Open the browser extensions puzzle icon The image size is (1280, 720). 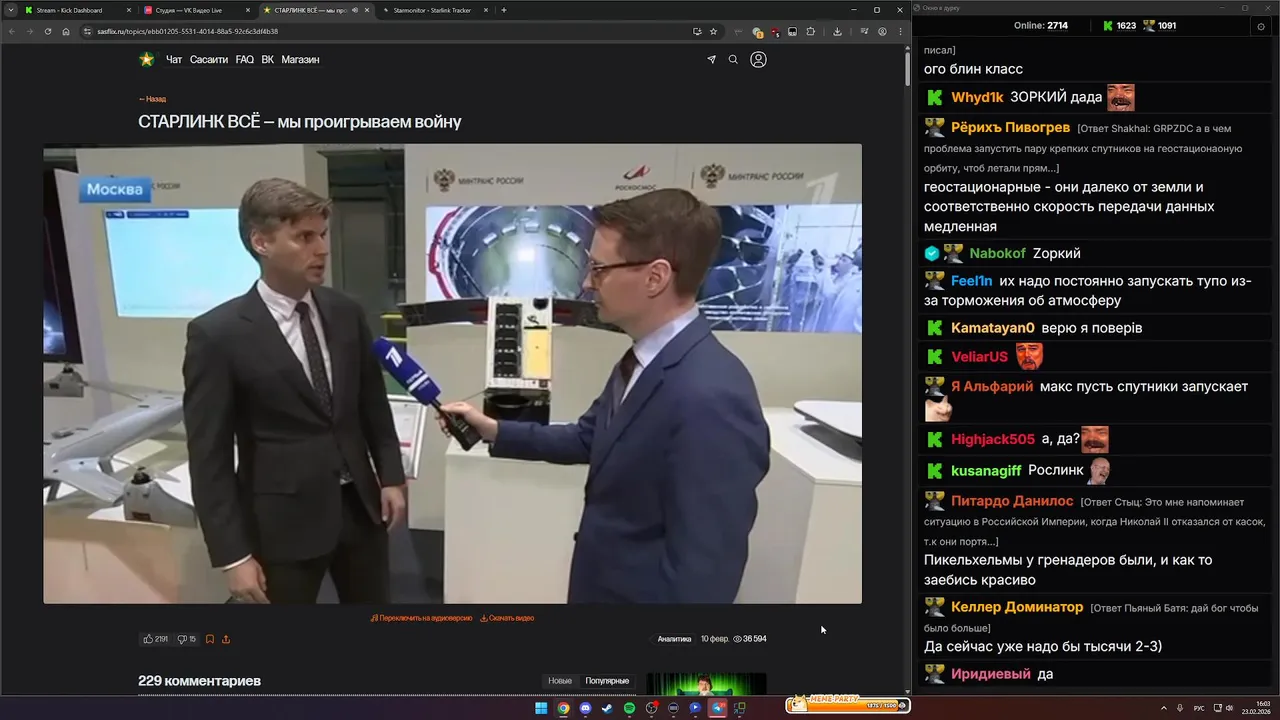coord(810,31)
